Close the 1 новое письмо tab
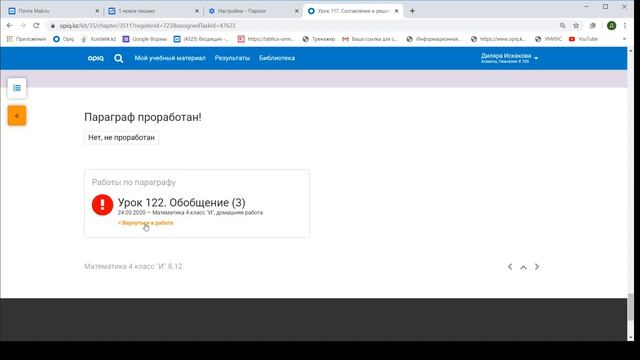 click(197, 11)
